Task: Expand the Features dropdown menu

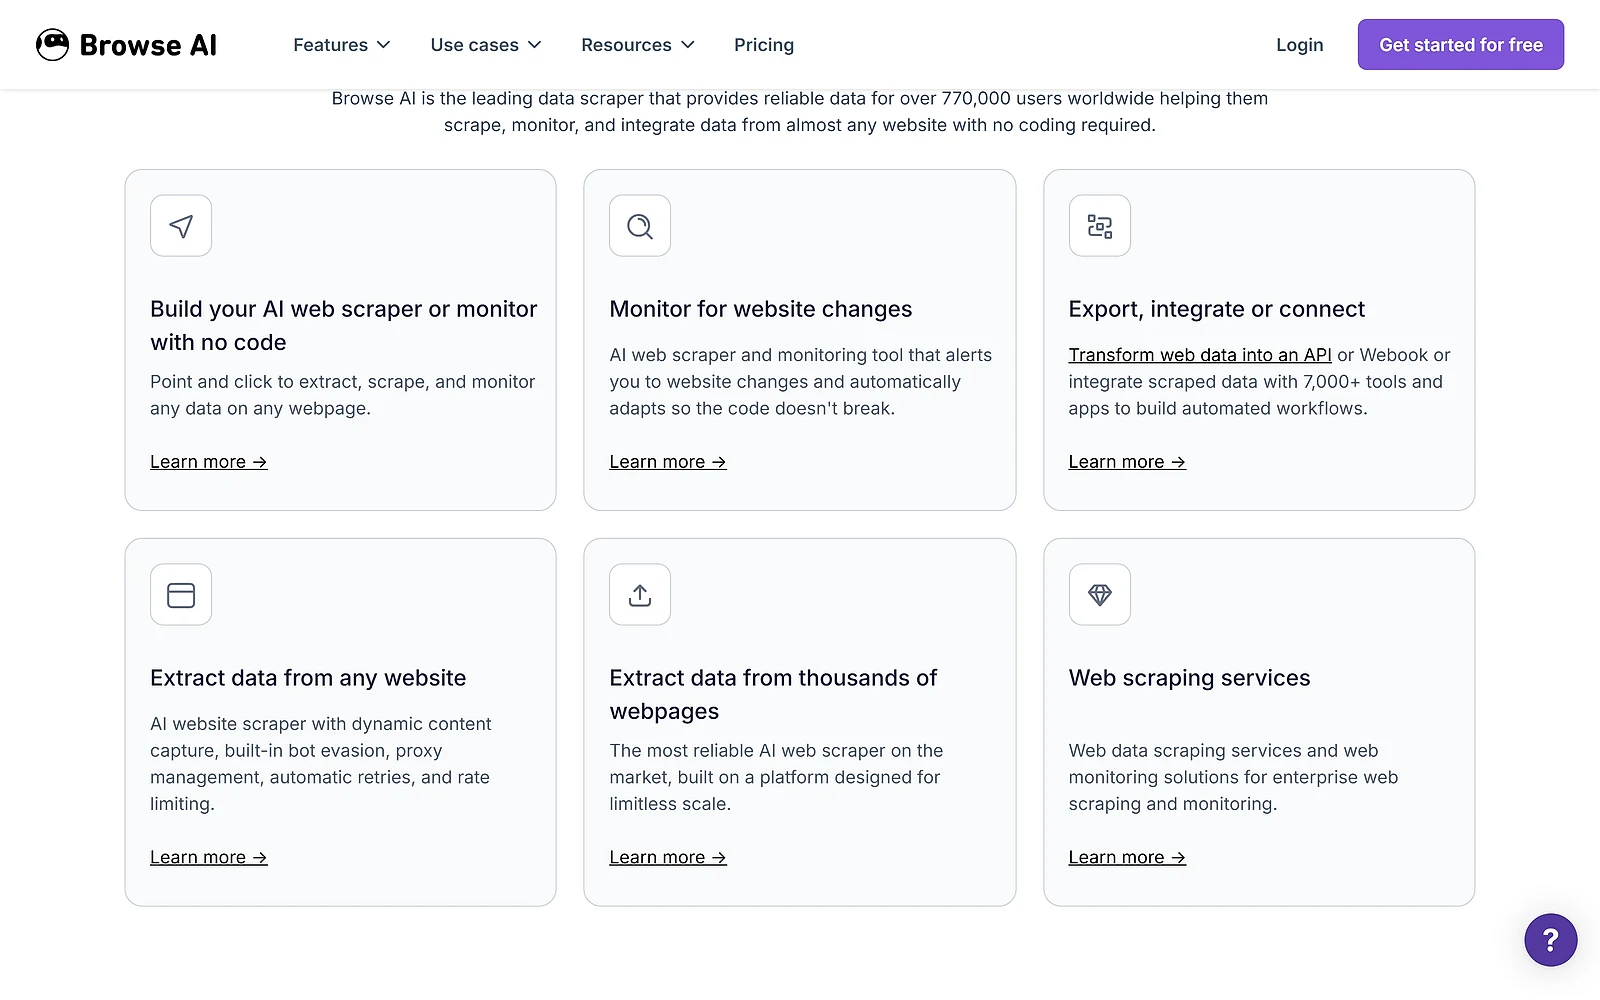Action: (x=342, y=45)
